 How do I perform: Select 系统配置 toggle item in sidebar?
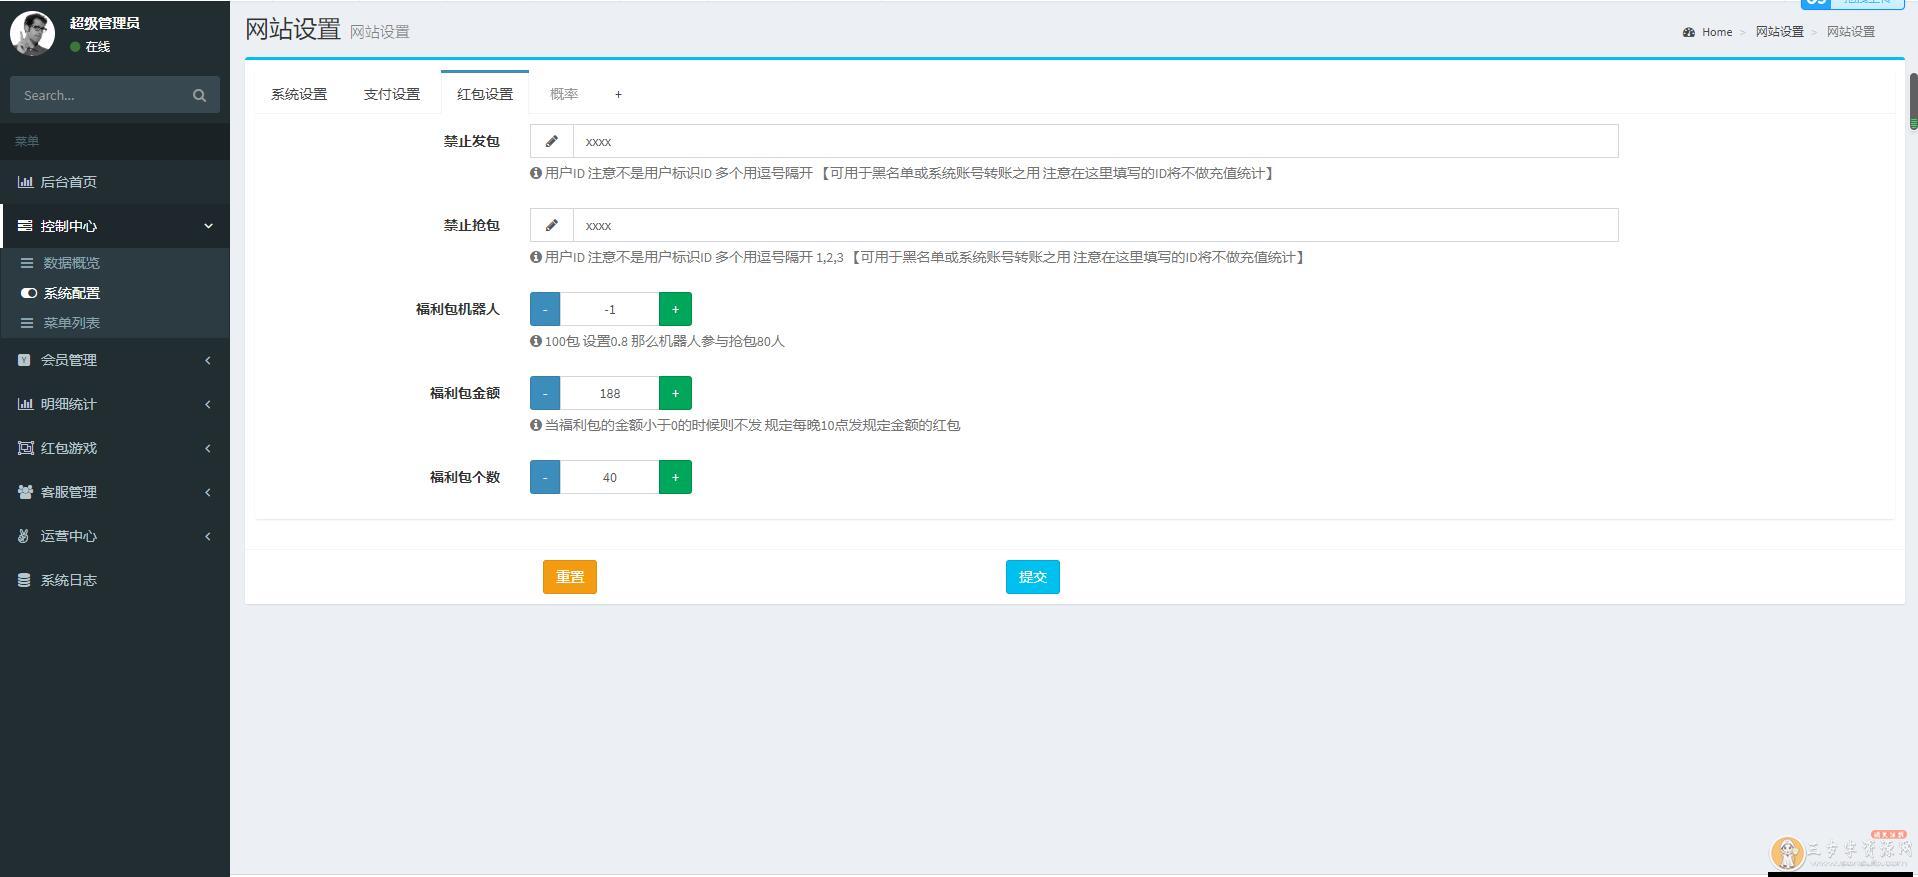click(71, 293)
